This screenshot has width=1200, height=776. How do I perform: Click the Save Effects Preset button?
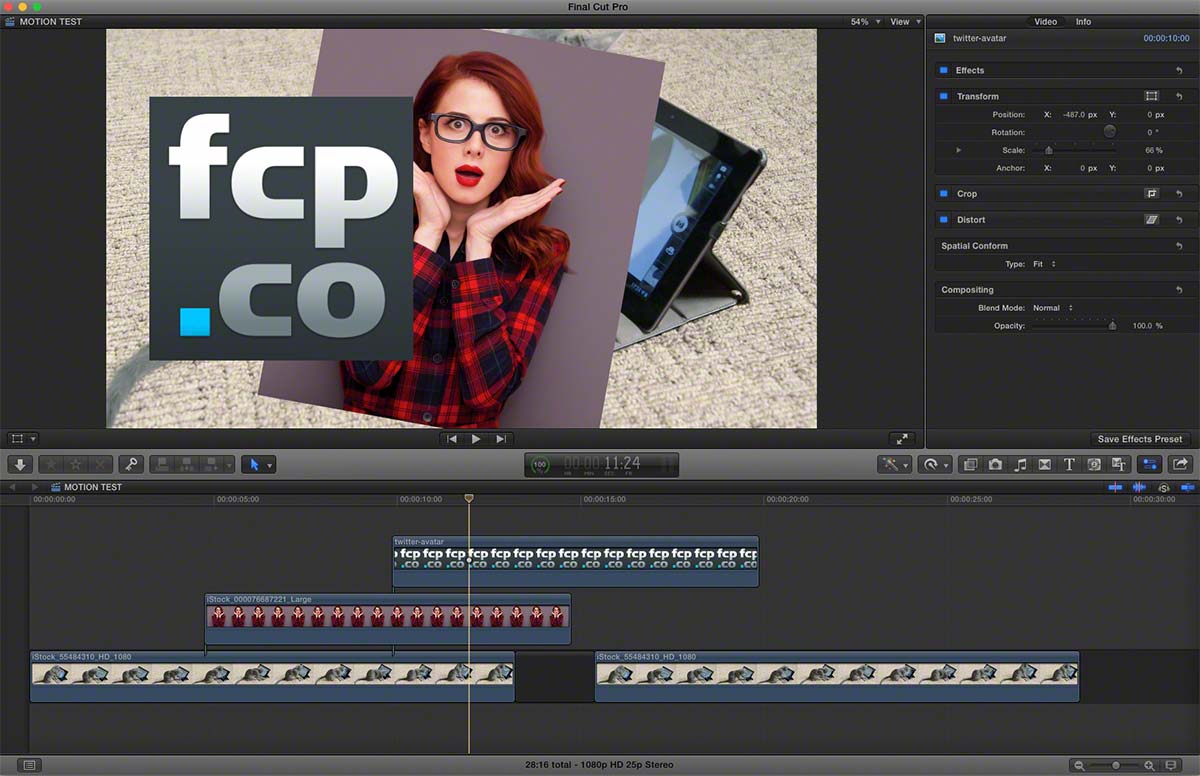coord(1139,439)
